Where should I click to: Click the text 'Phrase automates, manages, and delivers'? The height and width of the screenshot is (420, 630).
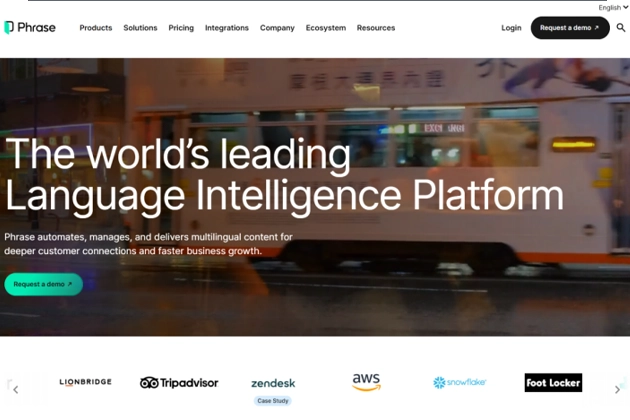point(96,237)
